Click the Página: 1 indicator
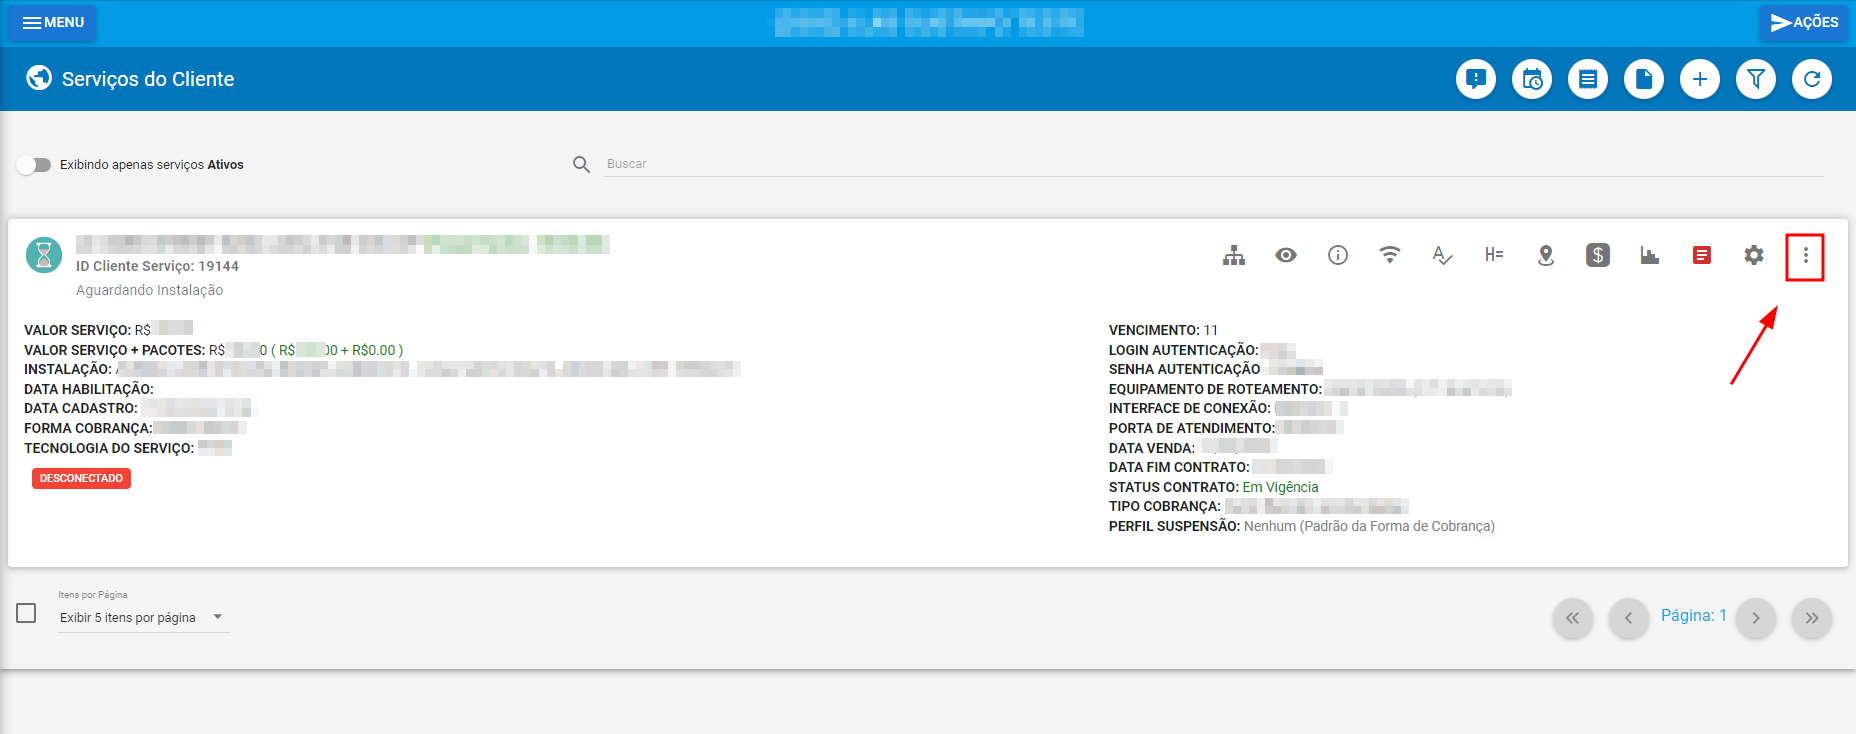1856x734 pixels. (x=1694, y=616)
